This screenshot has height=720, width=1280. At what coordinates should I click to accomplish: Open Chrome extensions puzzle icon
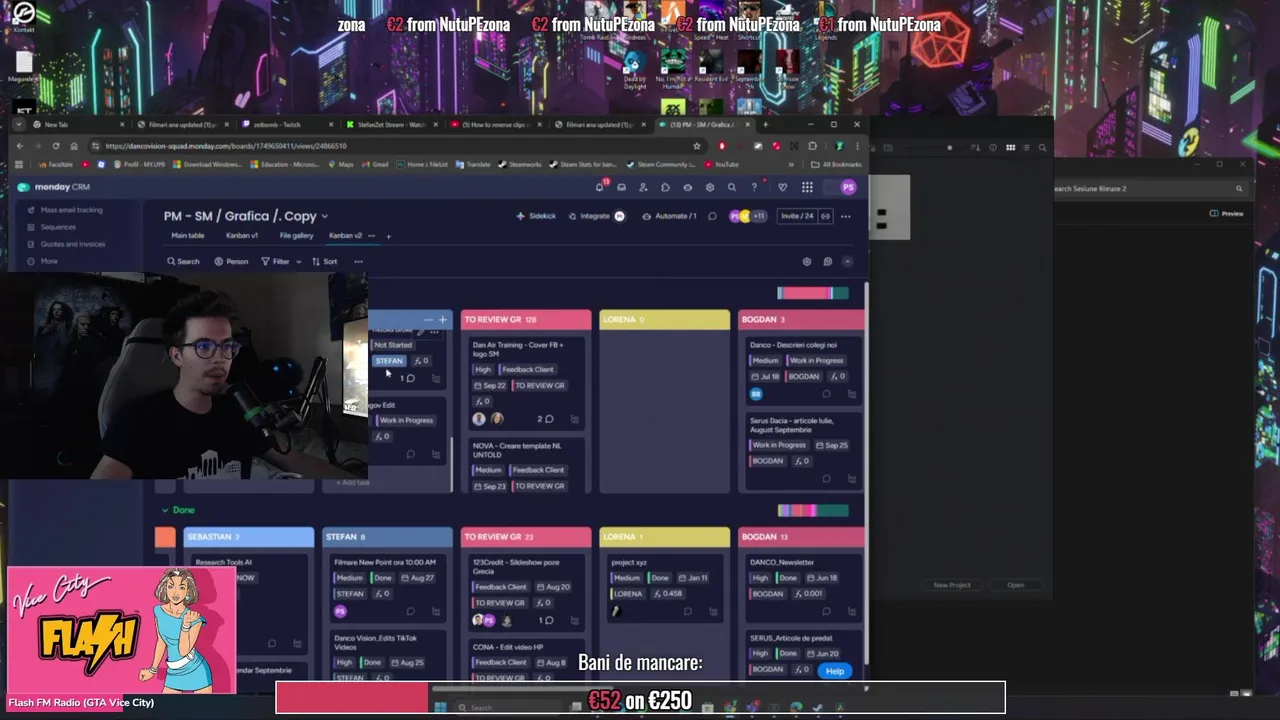[x=812, y=146]
